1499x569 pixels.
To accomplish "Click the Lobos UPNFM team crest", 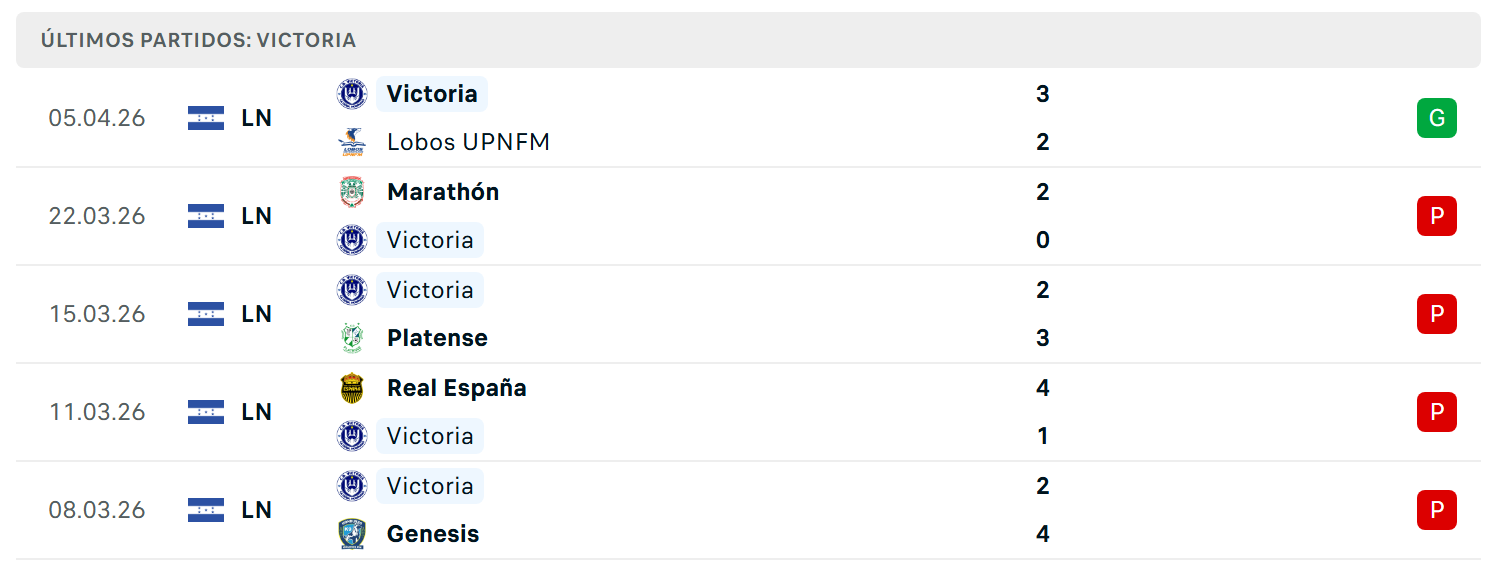I will [x=352, y=142].
